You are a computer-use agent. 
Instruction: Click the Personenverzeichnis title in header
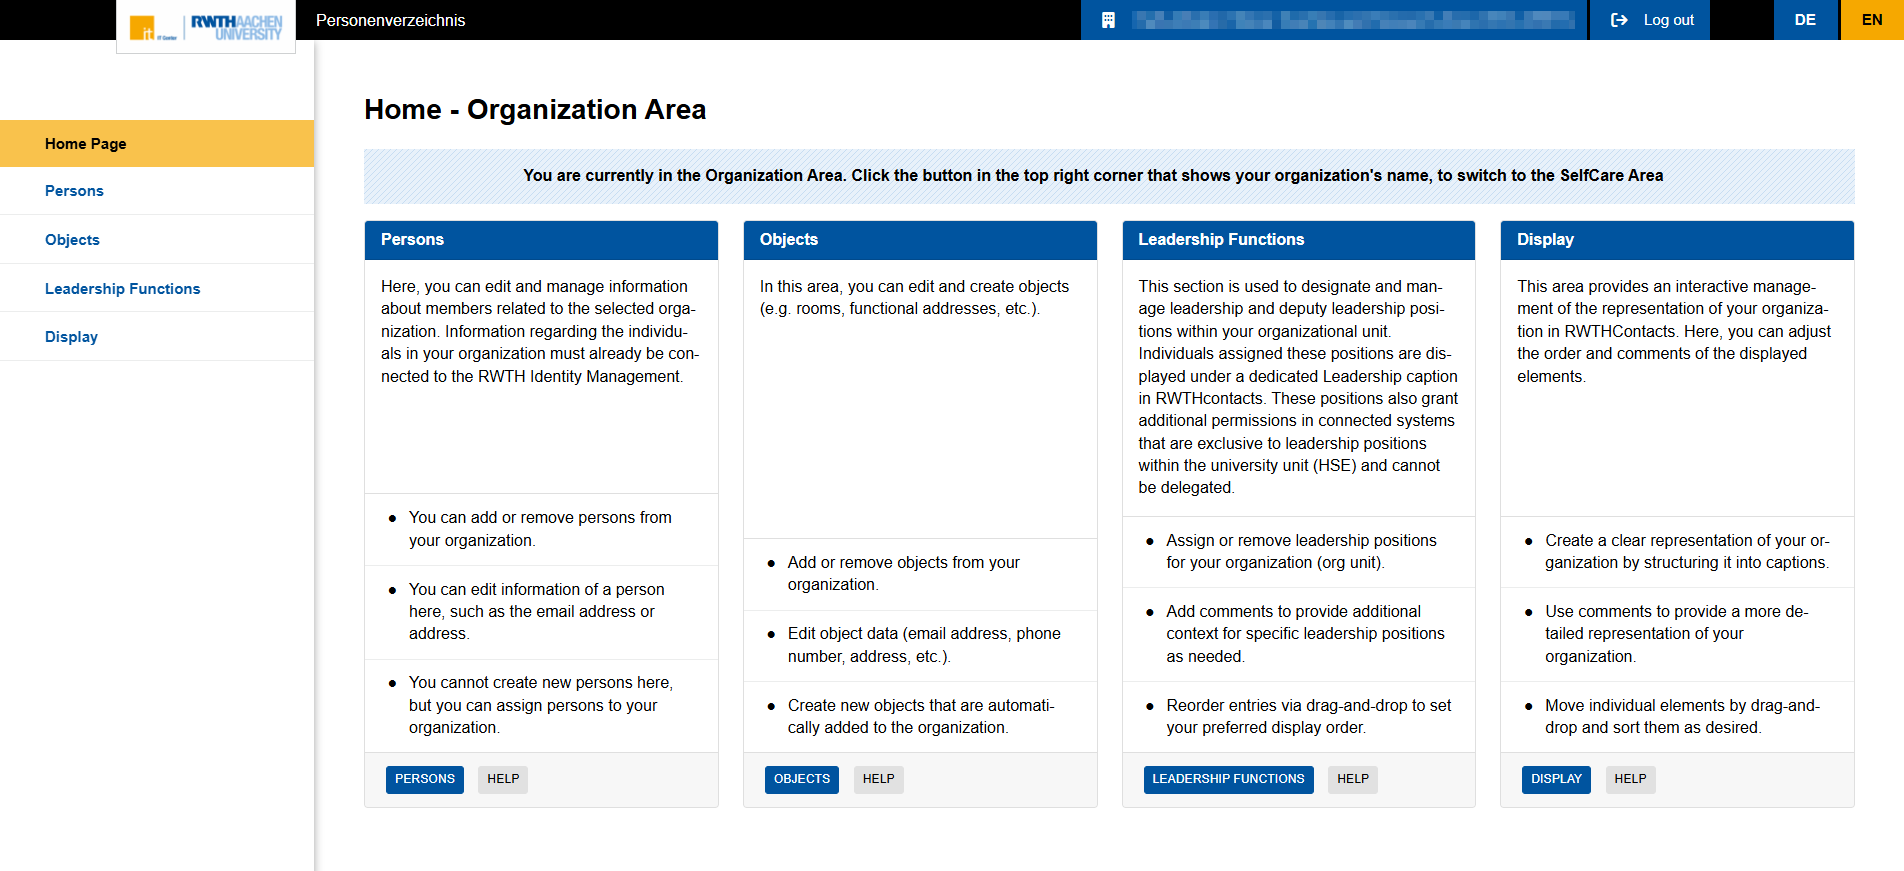click(390, 20)
